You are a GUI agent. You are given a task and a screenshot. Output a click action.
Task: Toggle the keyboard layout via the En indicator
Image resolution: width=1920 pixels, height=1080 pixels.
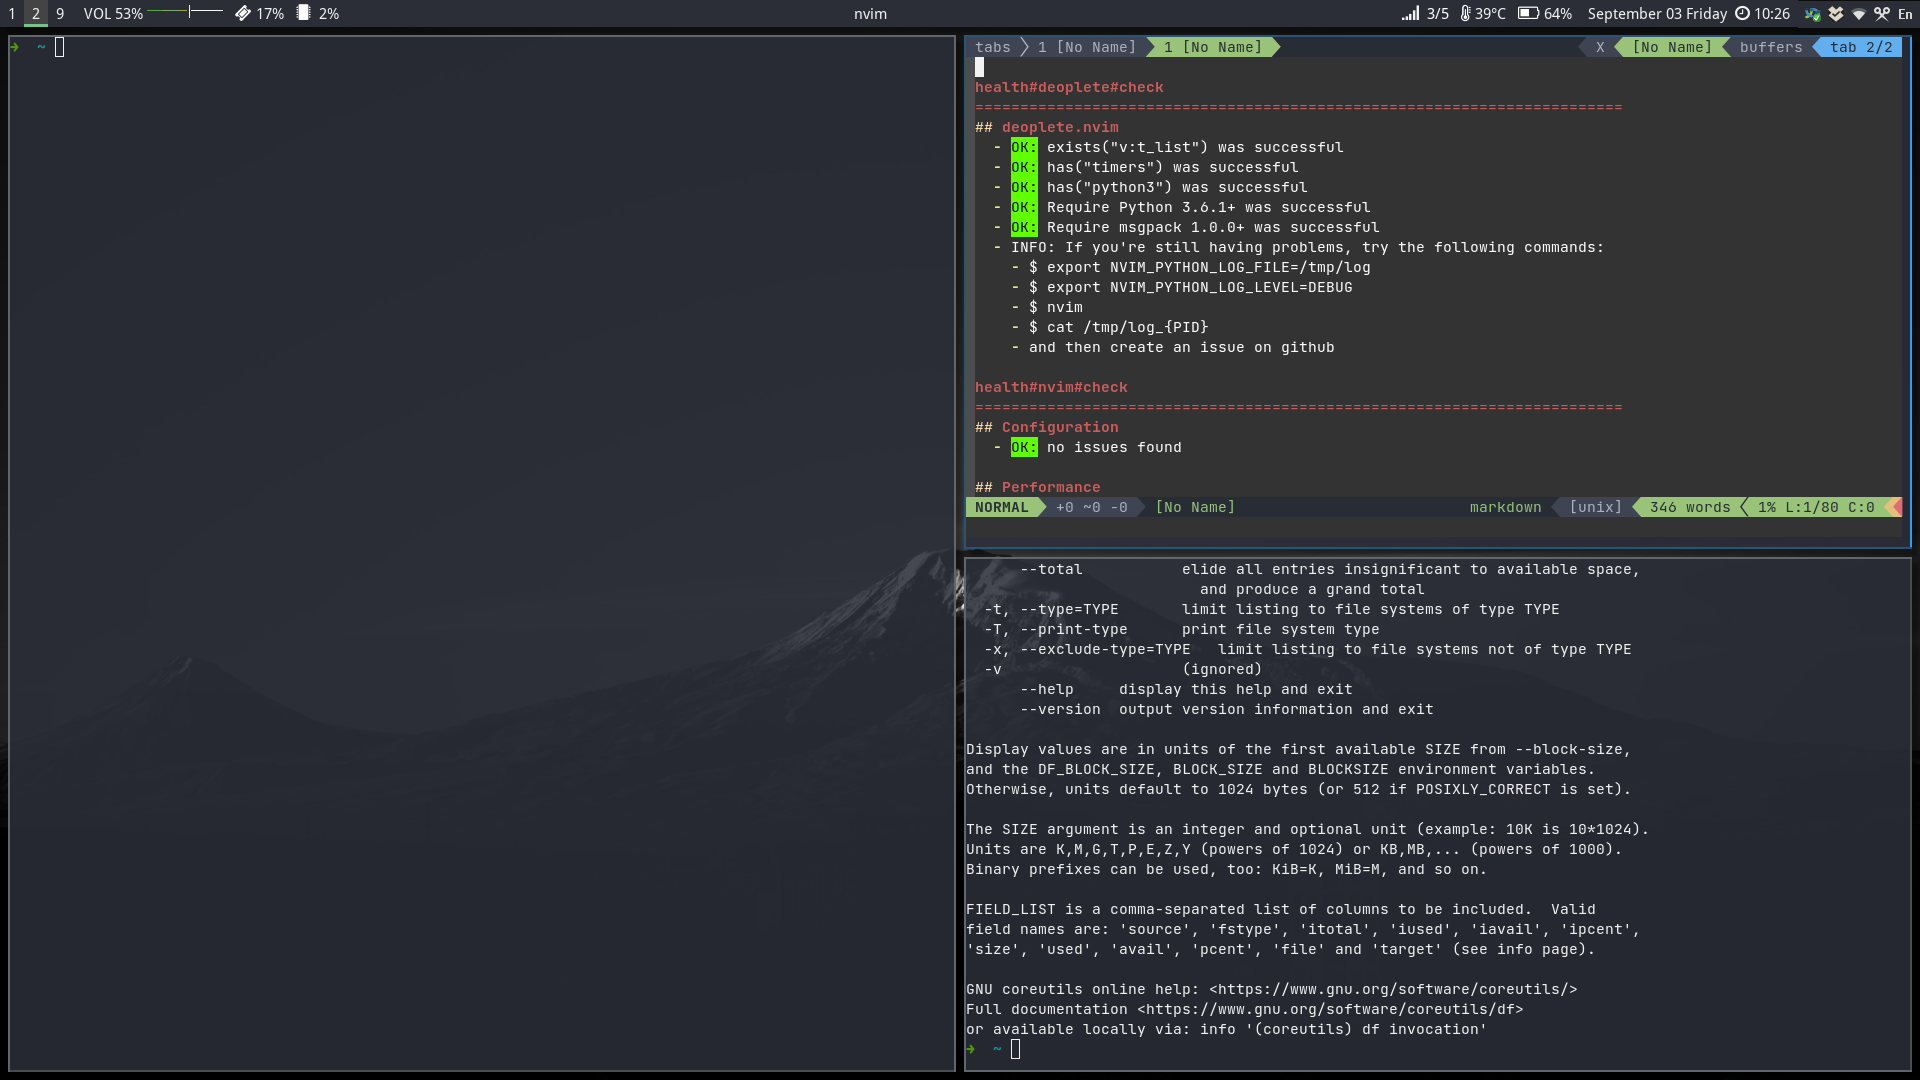point(1906,14)
